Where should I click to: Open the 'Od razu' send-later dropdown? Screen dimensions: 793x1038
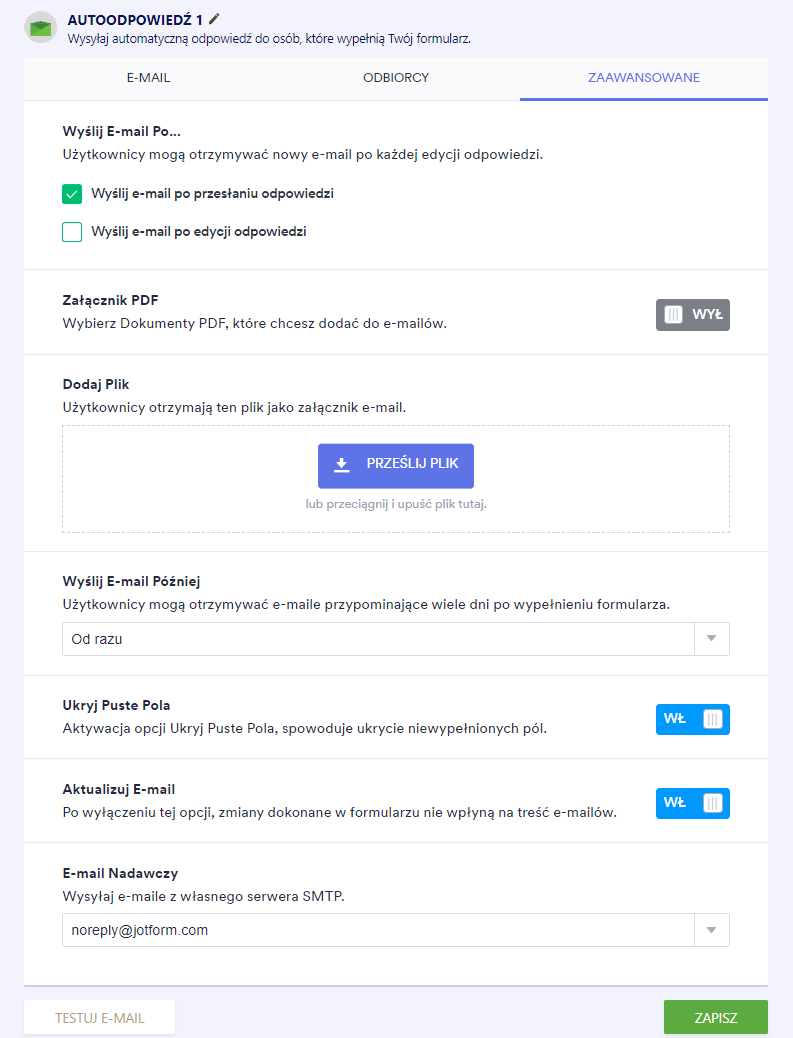click(378, 639)
